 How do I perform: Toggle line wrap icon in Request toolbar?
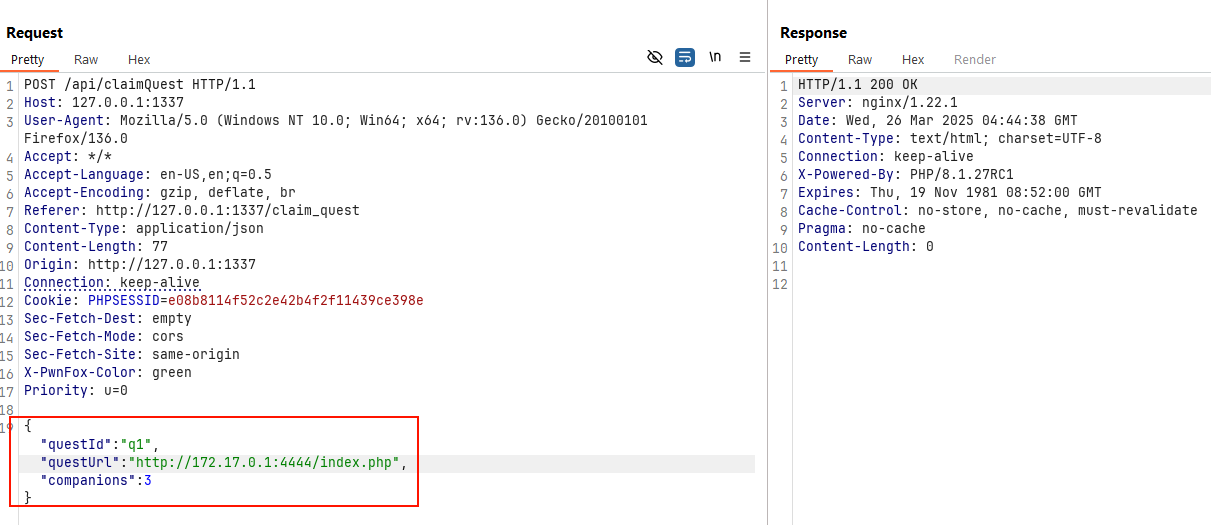click(x=685, y=58)
